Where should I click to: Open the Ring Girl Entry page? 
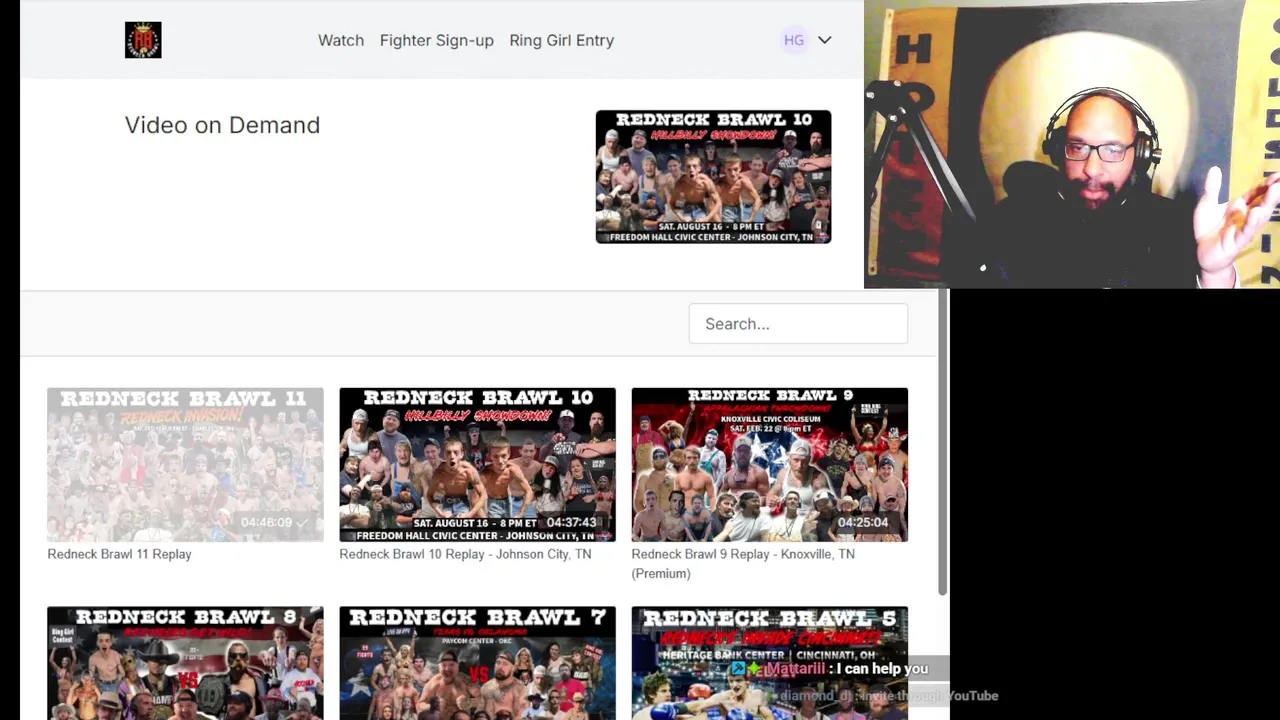(x=562, y=40)
